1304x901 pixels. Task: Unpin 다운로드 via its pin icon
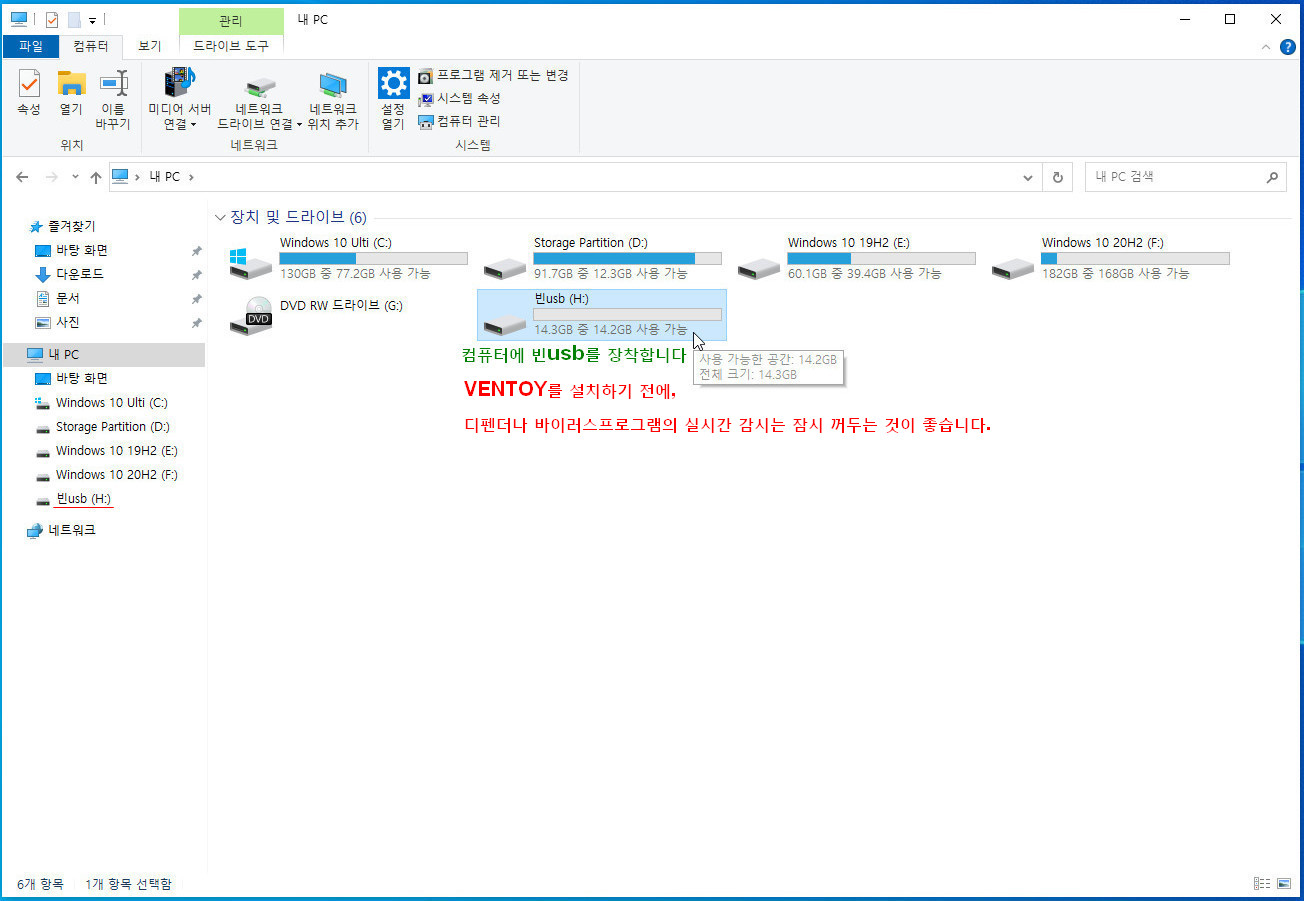pos(197,275)
